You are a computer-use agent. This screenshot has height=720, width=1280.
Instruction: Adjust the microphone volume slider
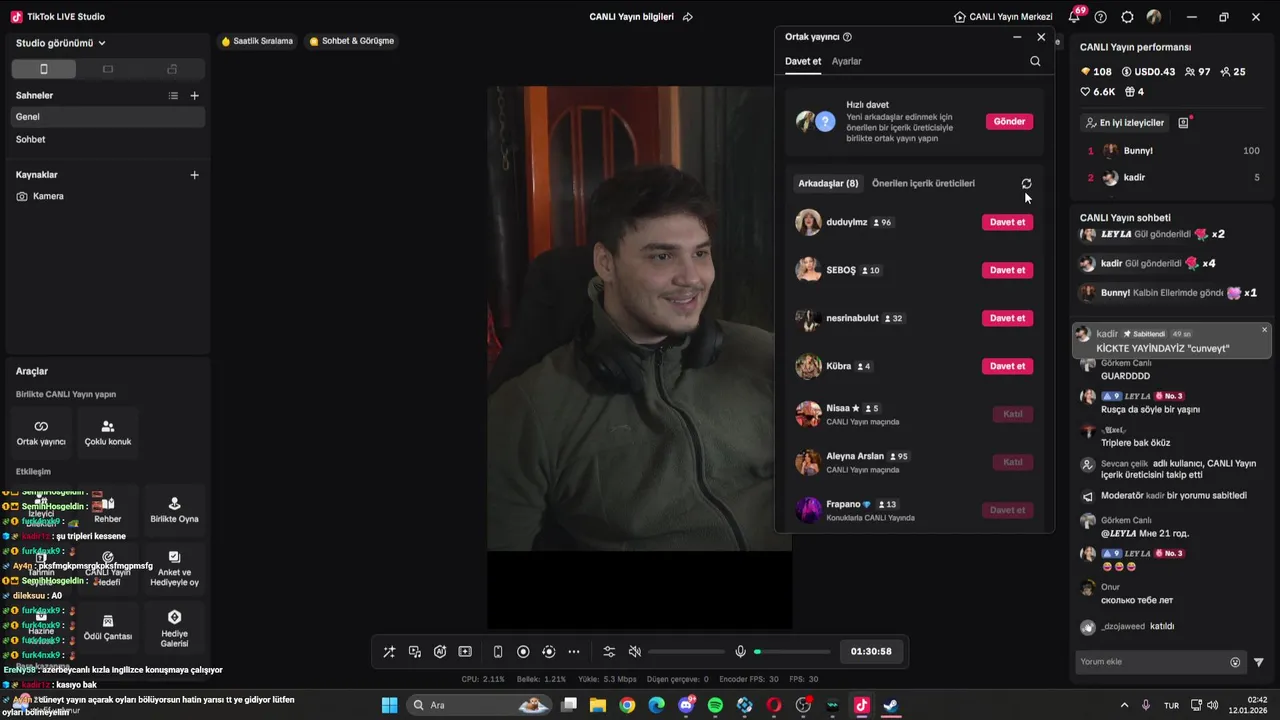792,651
